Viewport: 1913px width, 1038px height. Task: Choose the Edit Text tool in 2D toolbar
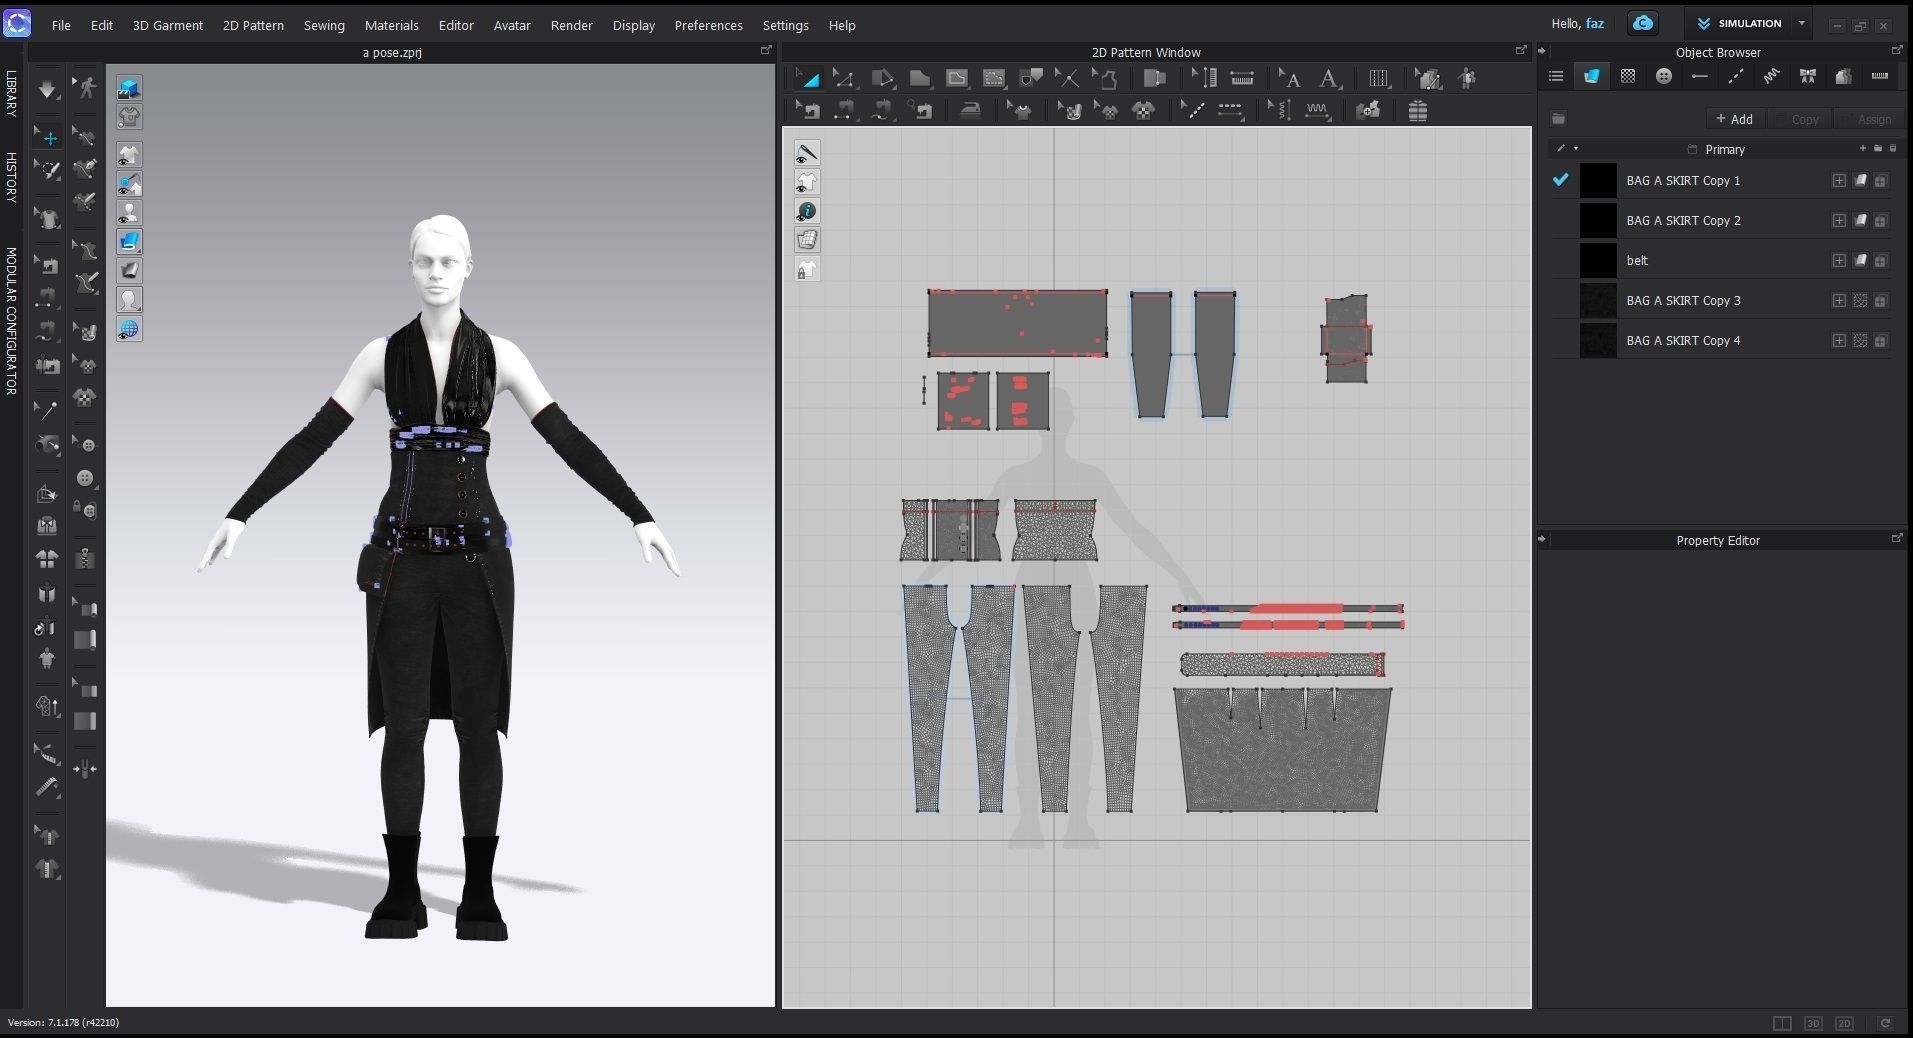pyautogui.click(x=1290, y=78)
